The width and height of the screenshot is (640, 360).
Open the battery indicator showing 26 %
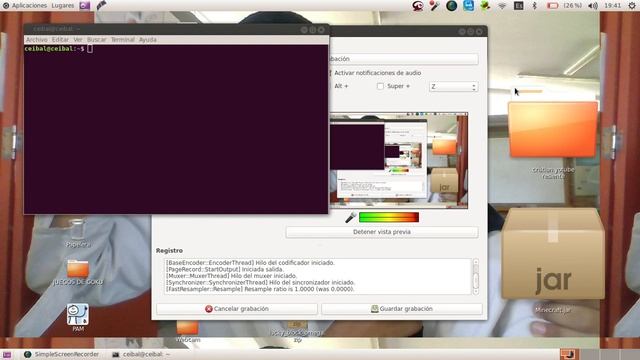pos(564,6)
